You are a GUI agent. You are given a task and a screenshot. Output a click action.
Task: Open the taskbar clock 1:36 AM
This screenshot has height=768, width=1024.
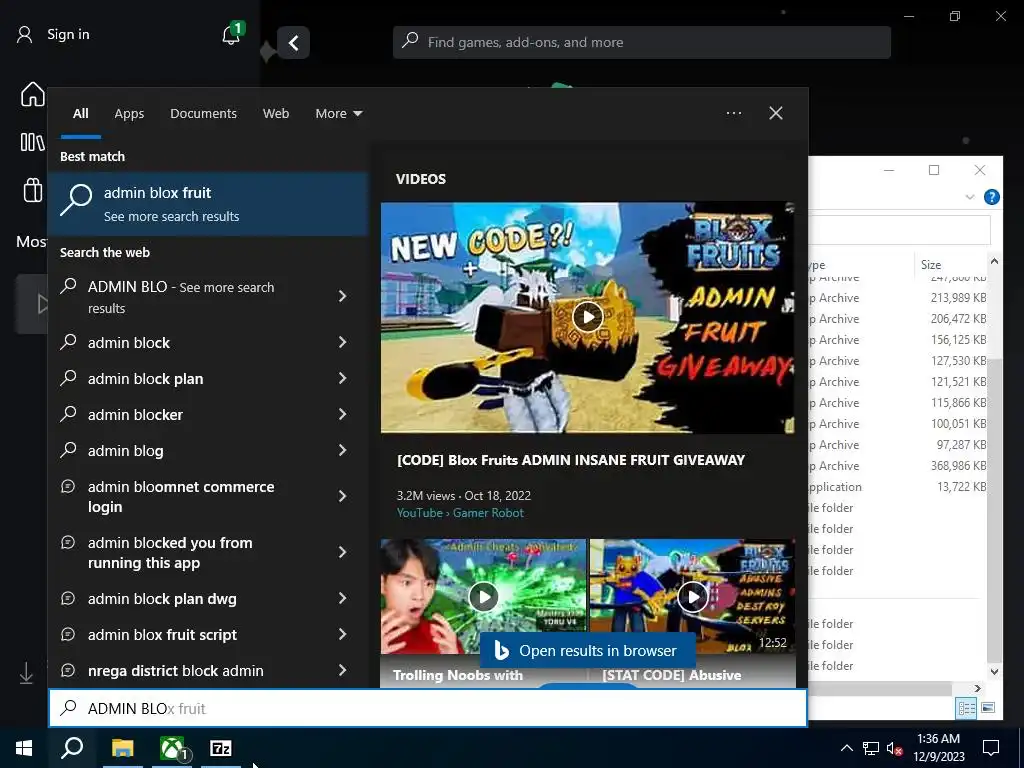938,748
